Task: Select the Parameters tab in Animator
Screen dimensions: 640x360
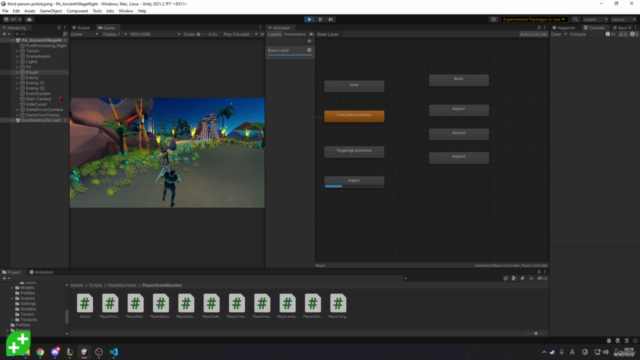Action: point(295,34)
